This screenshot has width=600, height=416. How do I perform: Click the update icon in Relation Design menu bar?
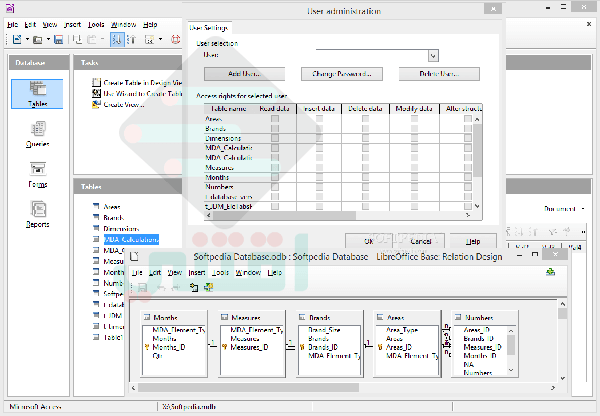tap(550, 272)
